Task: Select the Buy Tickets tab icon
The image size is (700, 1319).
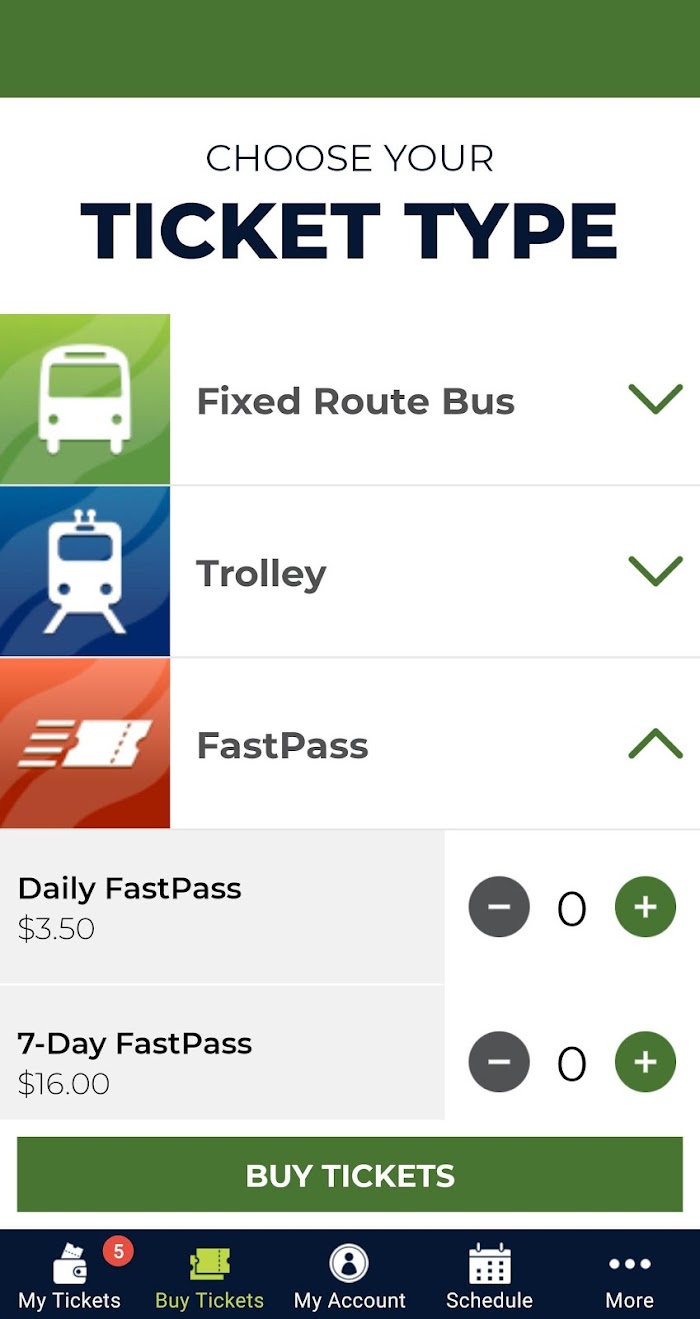Action: (210, 1264)
